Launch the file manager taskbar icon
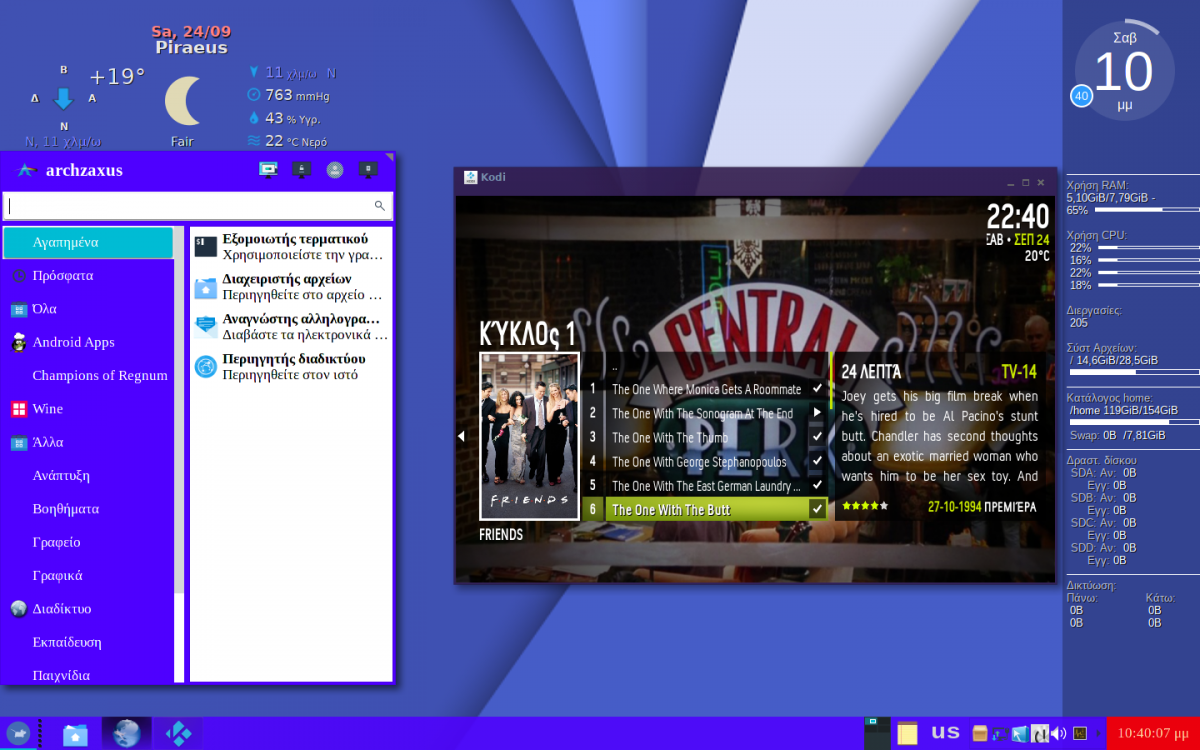This screenshot has height=750, width=1200. [75, 733]
